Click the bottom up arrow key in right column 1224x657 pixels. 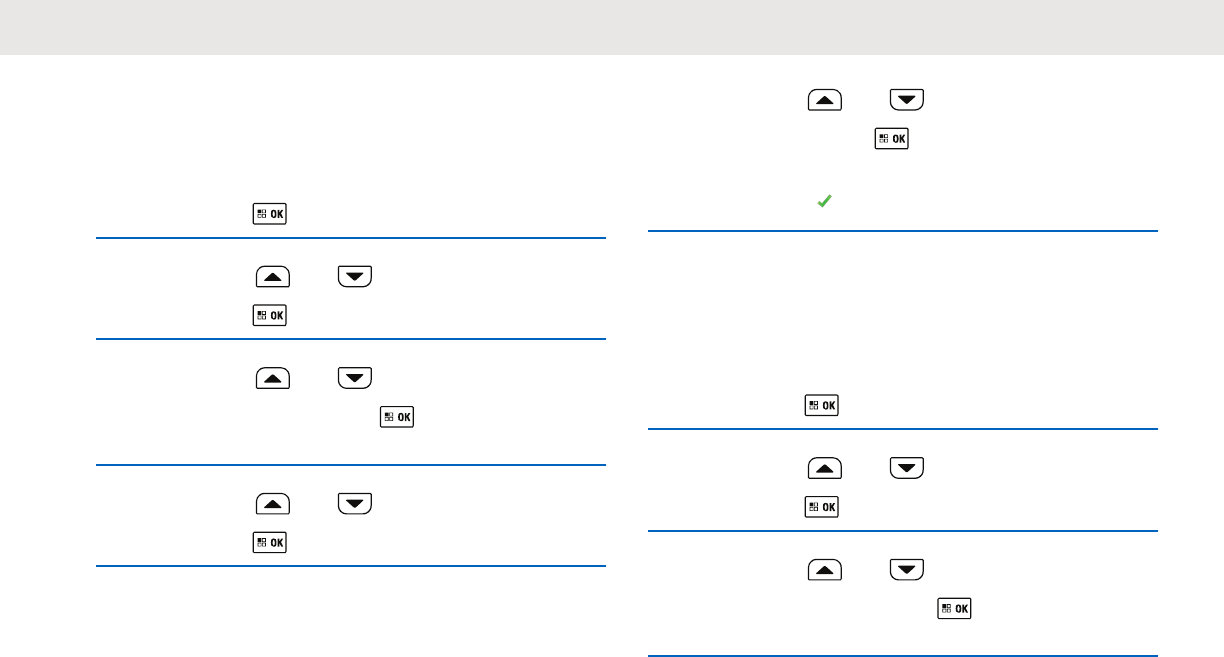tap(825, 570)
